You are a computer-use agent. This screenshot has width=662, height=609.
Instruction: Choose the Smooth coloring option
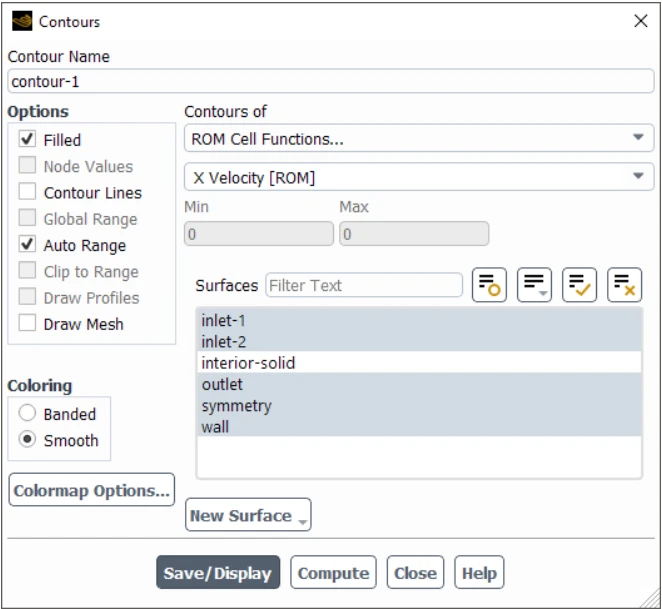pos(28,440)
